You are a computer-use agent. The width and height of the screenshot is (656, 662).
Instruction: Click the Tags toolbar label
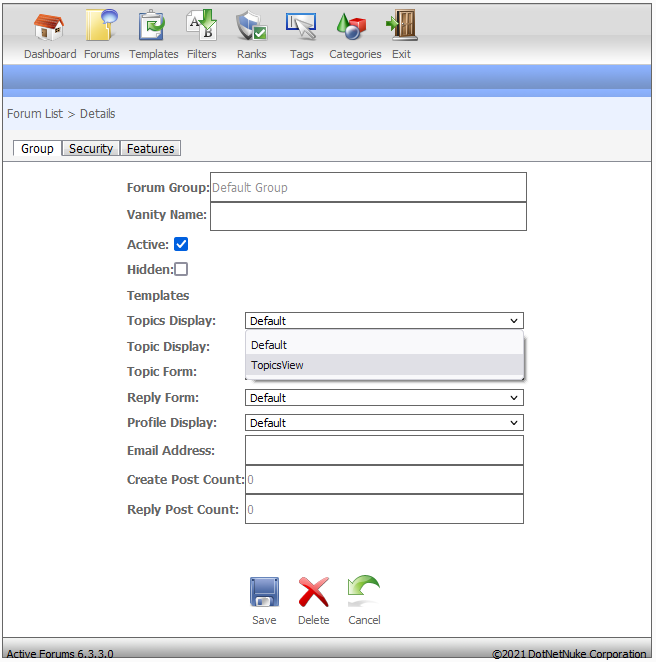tap(301, 54)
